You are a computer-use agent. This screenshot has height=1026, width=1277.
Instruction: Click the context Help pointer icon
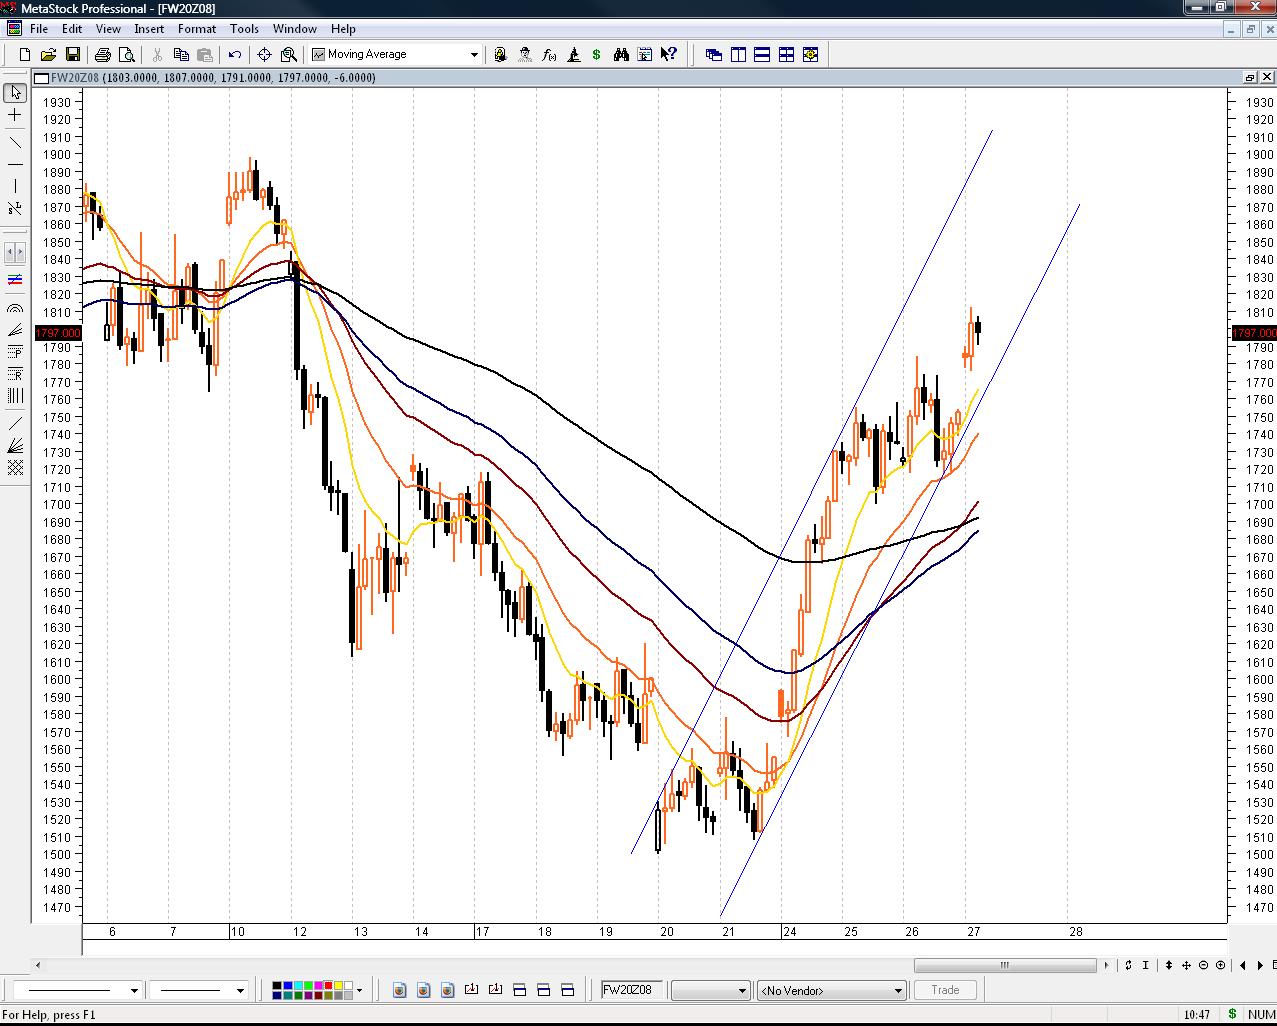pos(669,55)
